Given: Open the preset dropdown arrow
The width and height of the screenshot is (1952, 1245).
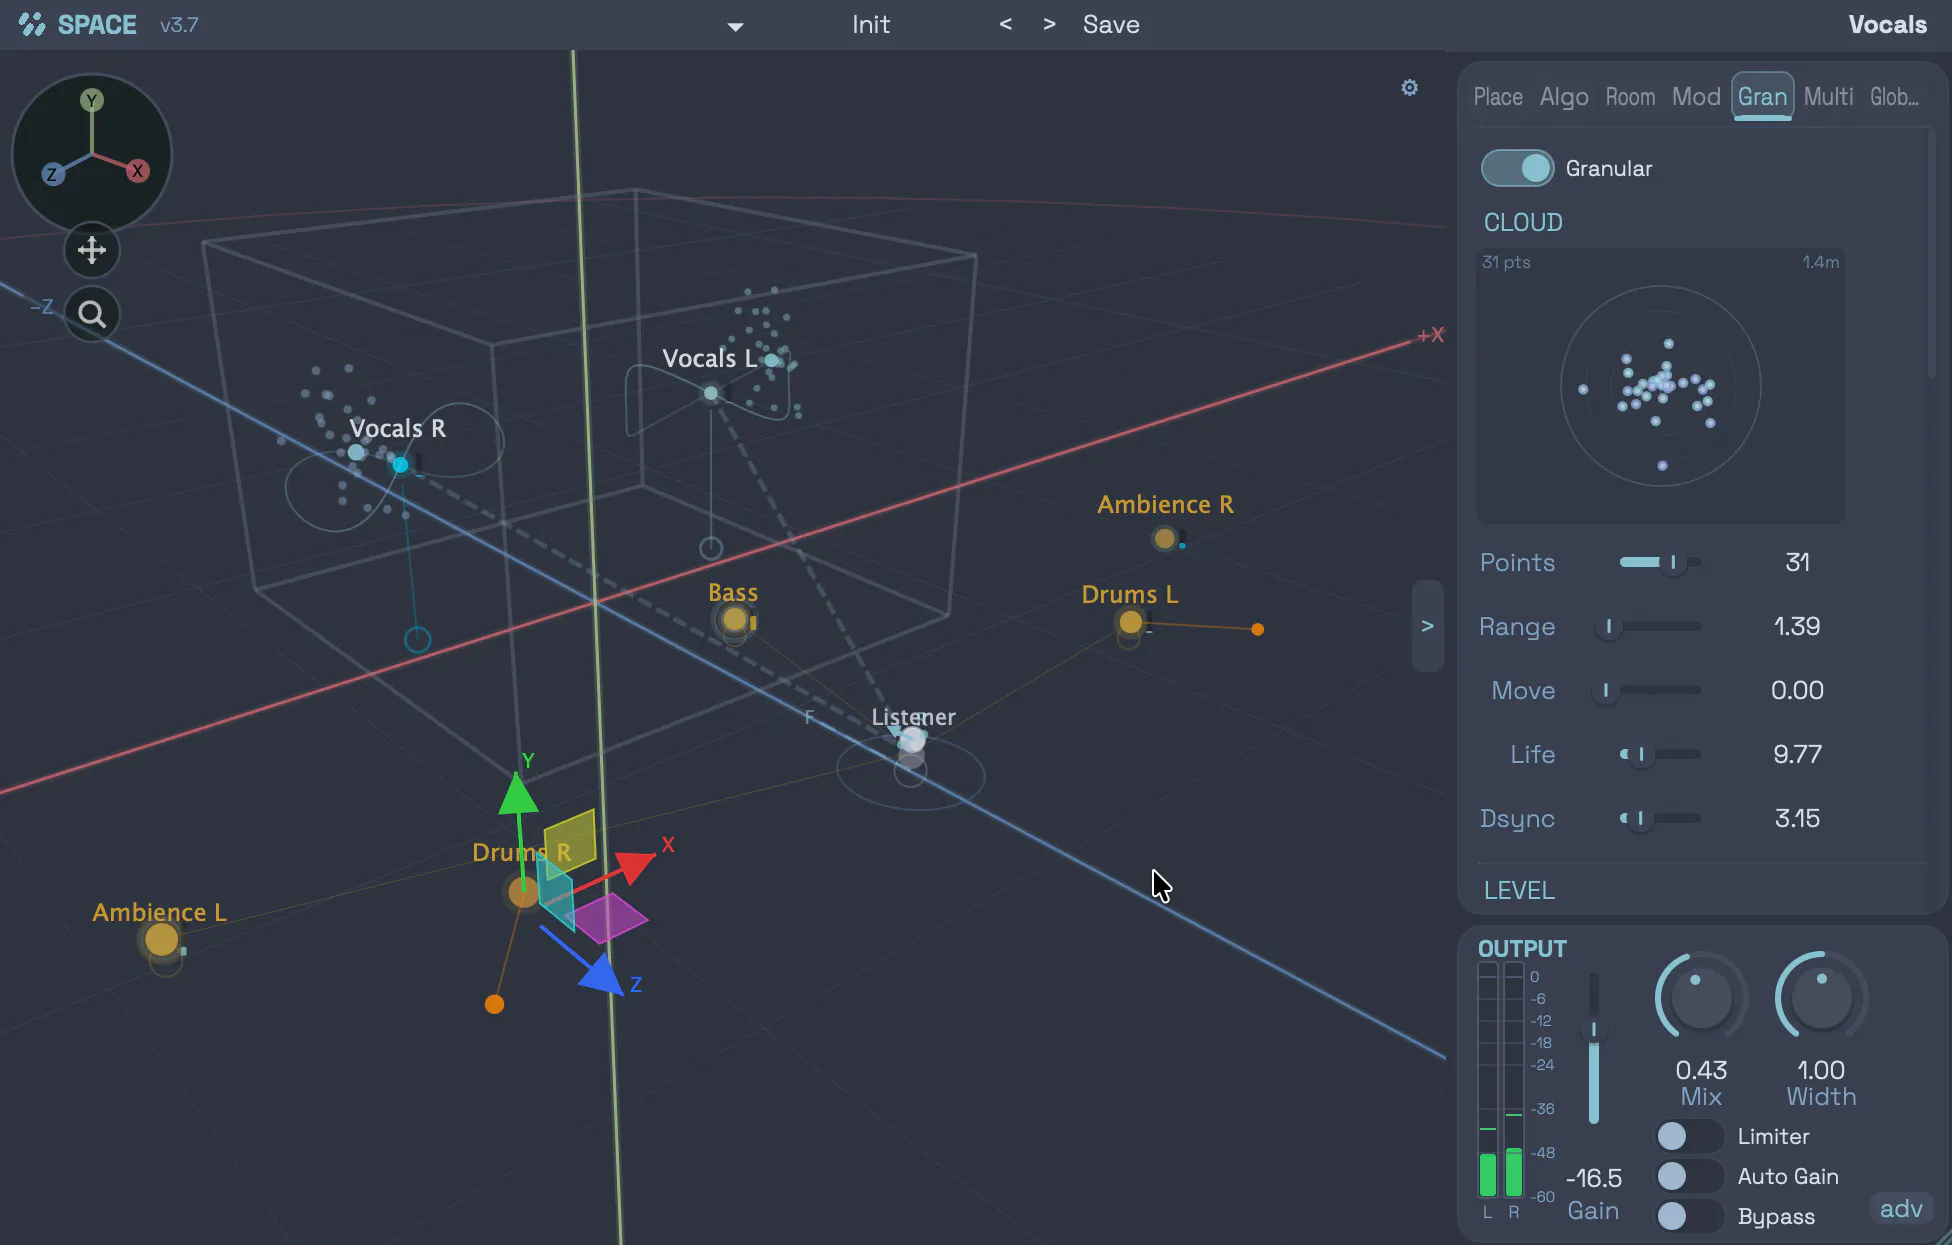Looking at the screenshot, I should coord(735,27).
